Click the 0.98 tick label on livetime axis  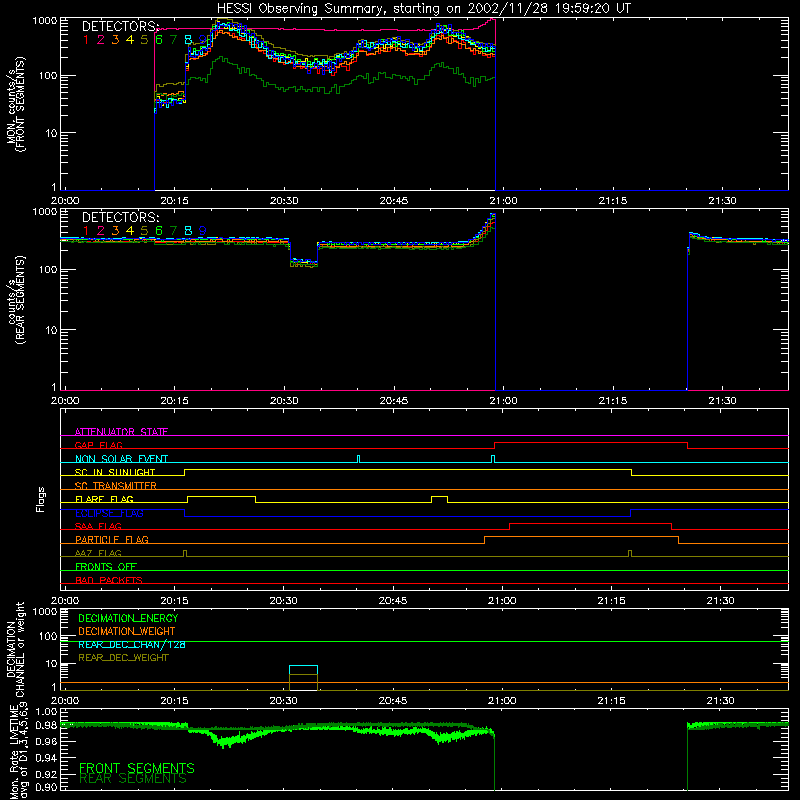(x=45, y=726)
